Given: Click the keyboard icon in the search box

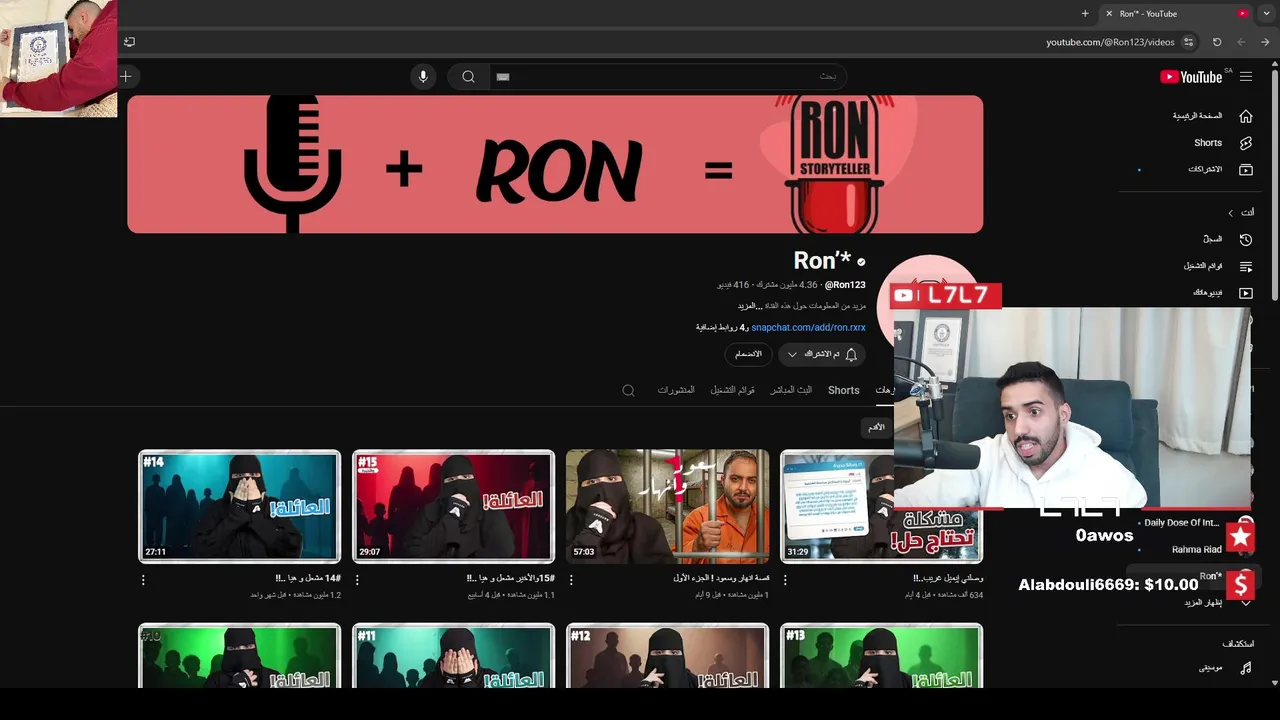Looking at the screenshot, I should tap(503, 77).
